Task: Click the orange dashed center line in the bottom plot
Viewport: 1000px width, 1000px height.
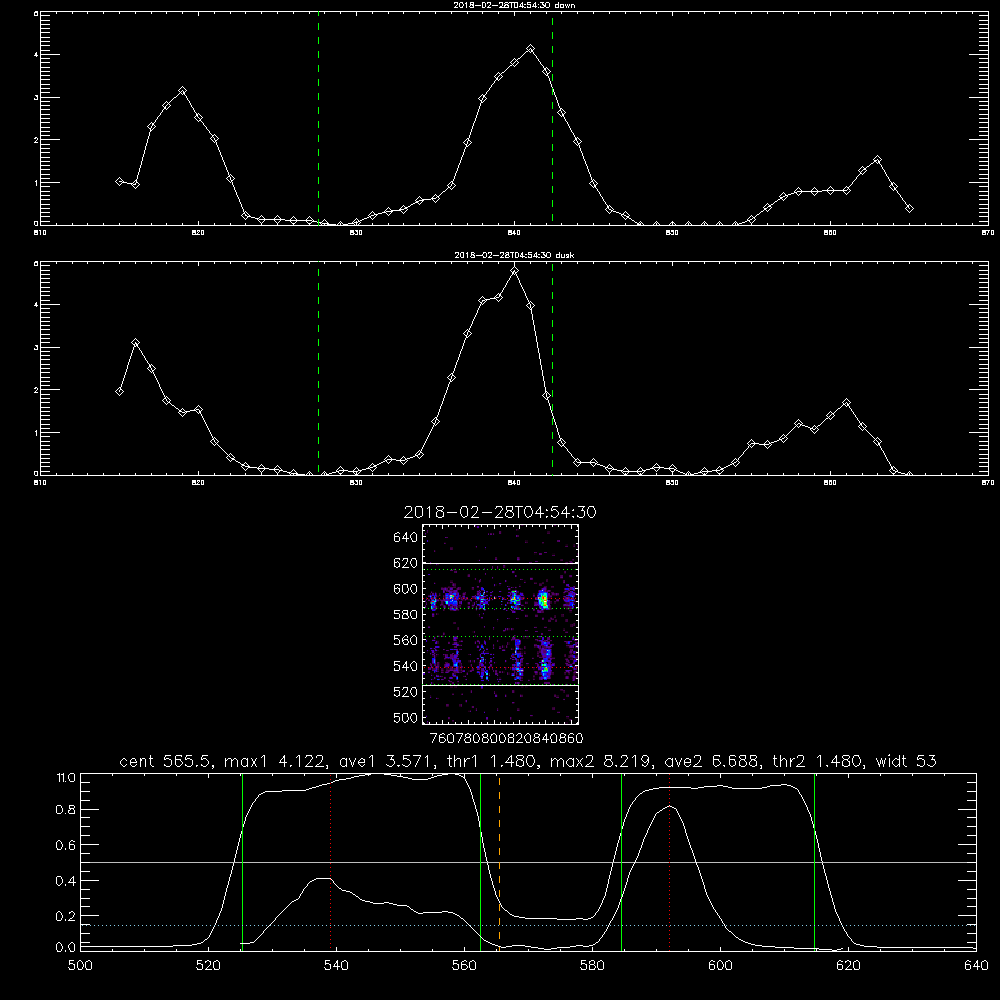Action: click(x=499, y=861)
